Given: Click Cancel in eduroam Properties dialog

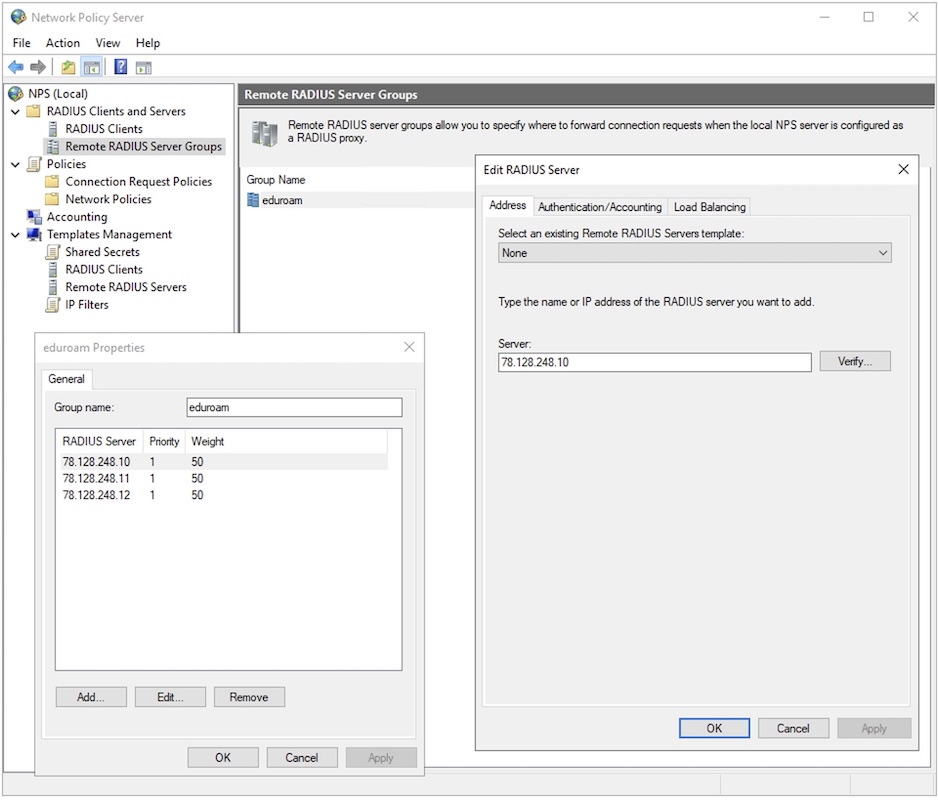Looking at the screenshot, I should [302, 758].
